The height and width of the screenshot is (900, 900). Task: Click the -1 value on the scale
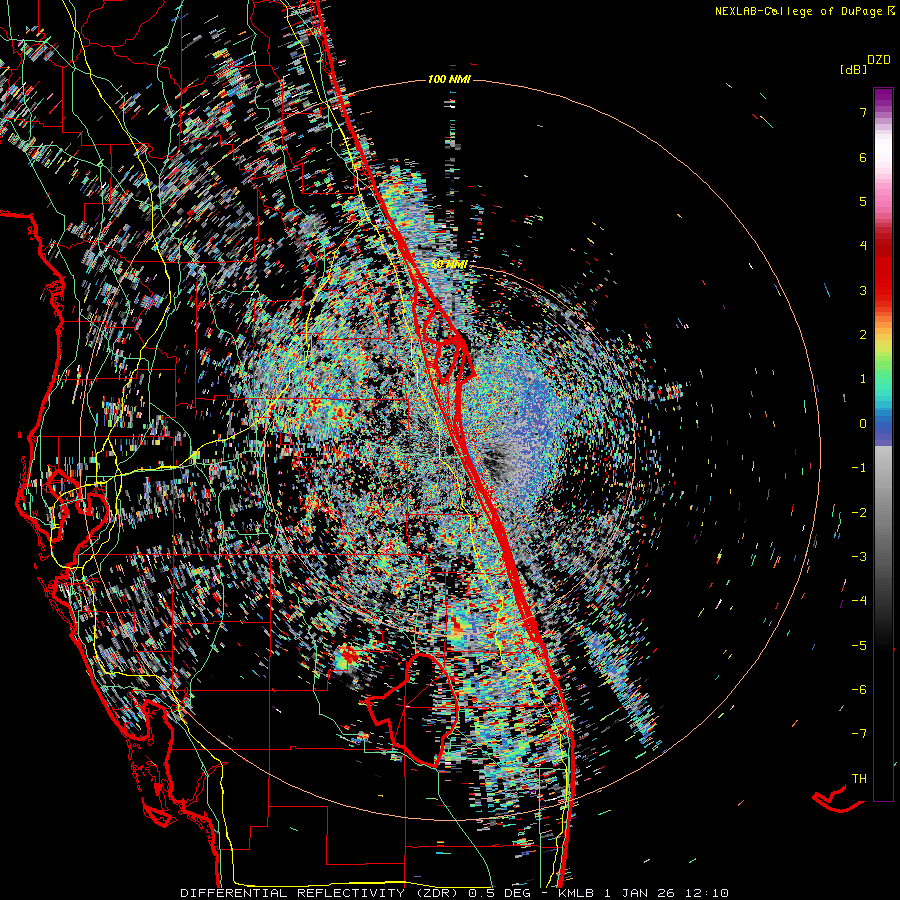tap(859, 468)
